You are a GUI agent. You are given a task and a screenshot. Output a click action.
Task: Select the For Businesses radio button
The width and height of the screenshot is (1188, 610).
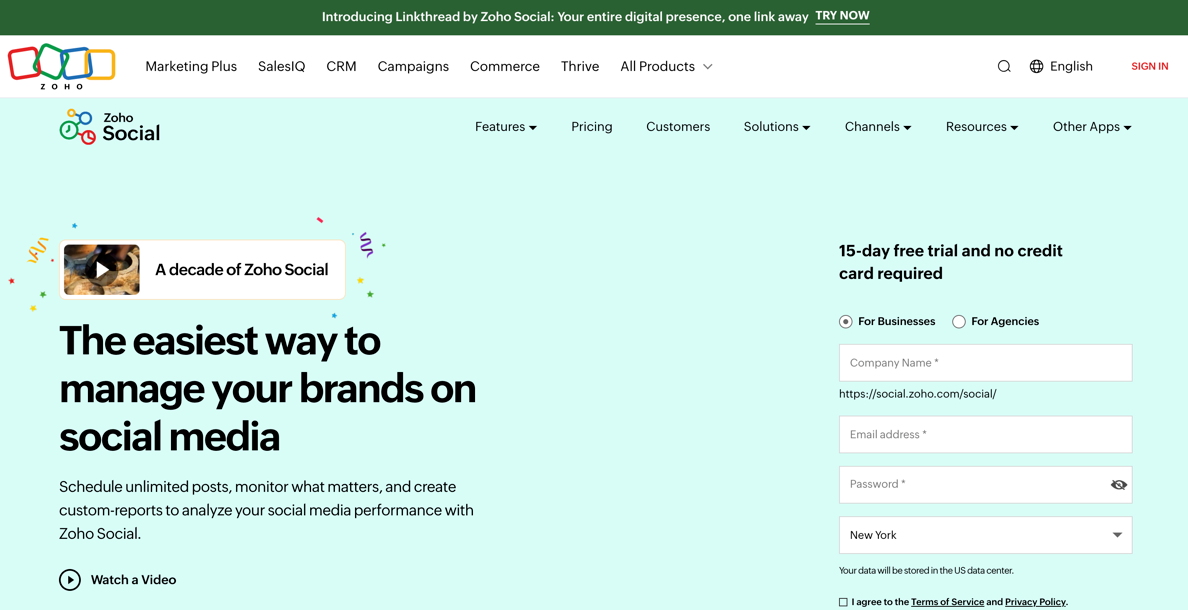tap(846, 322)
